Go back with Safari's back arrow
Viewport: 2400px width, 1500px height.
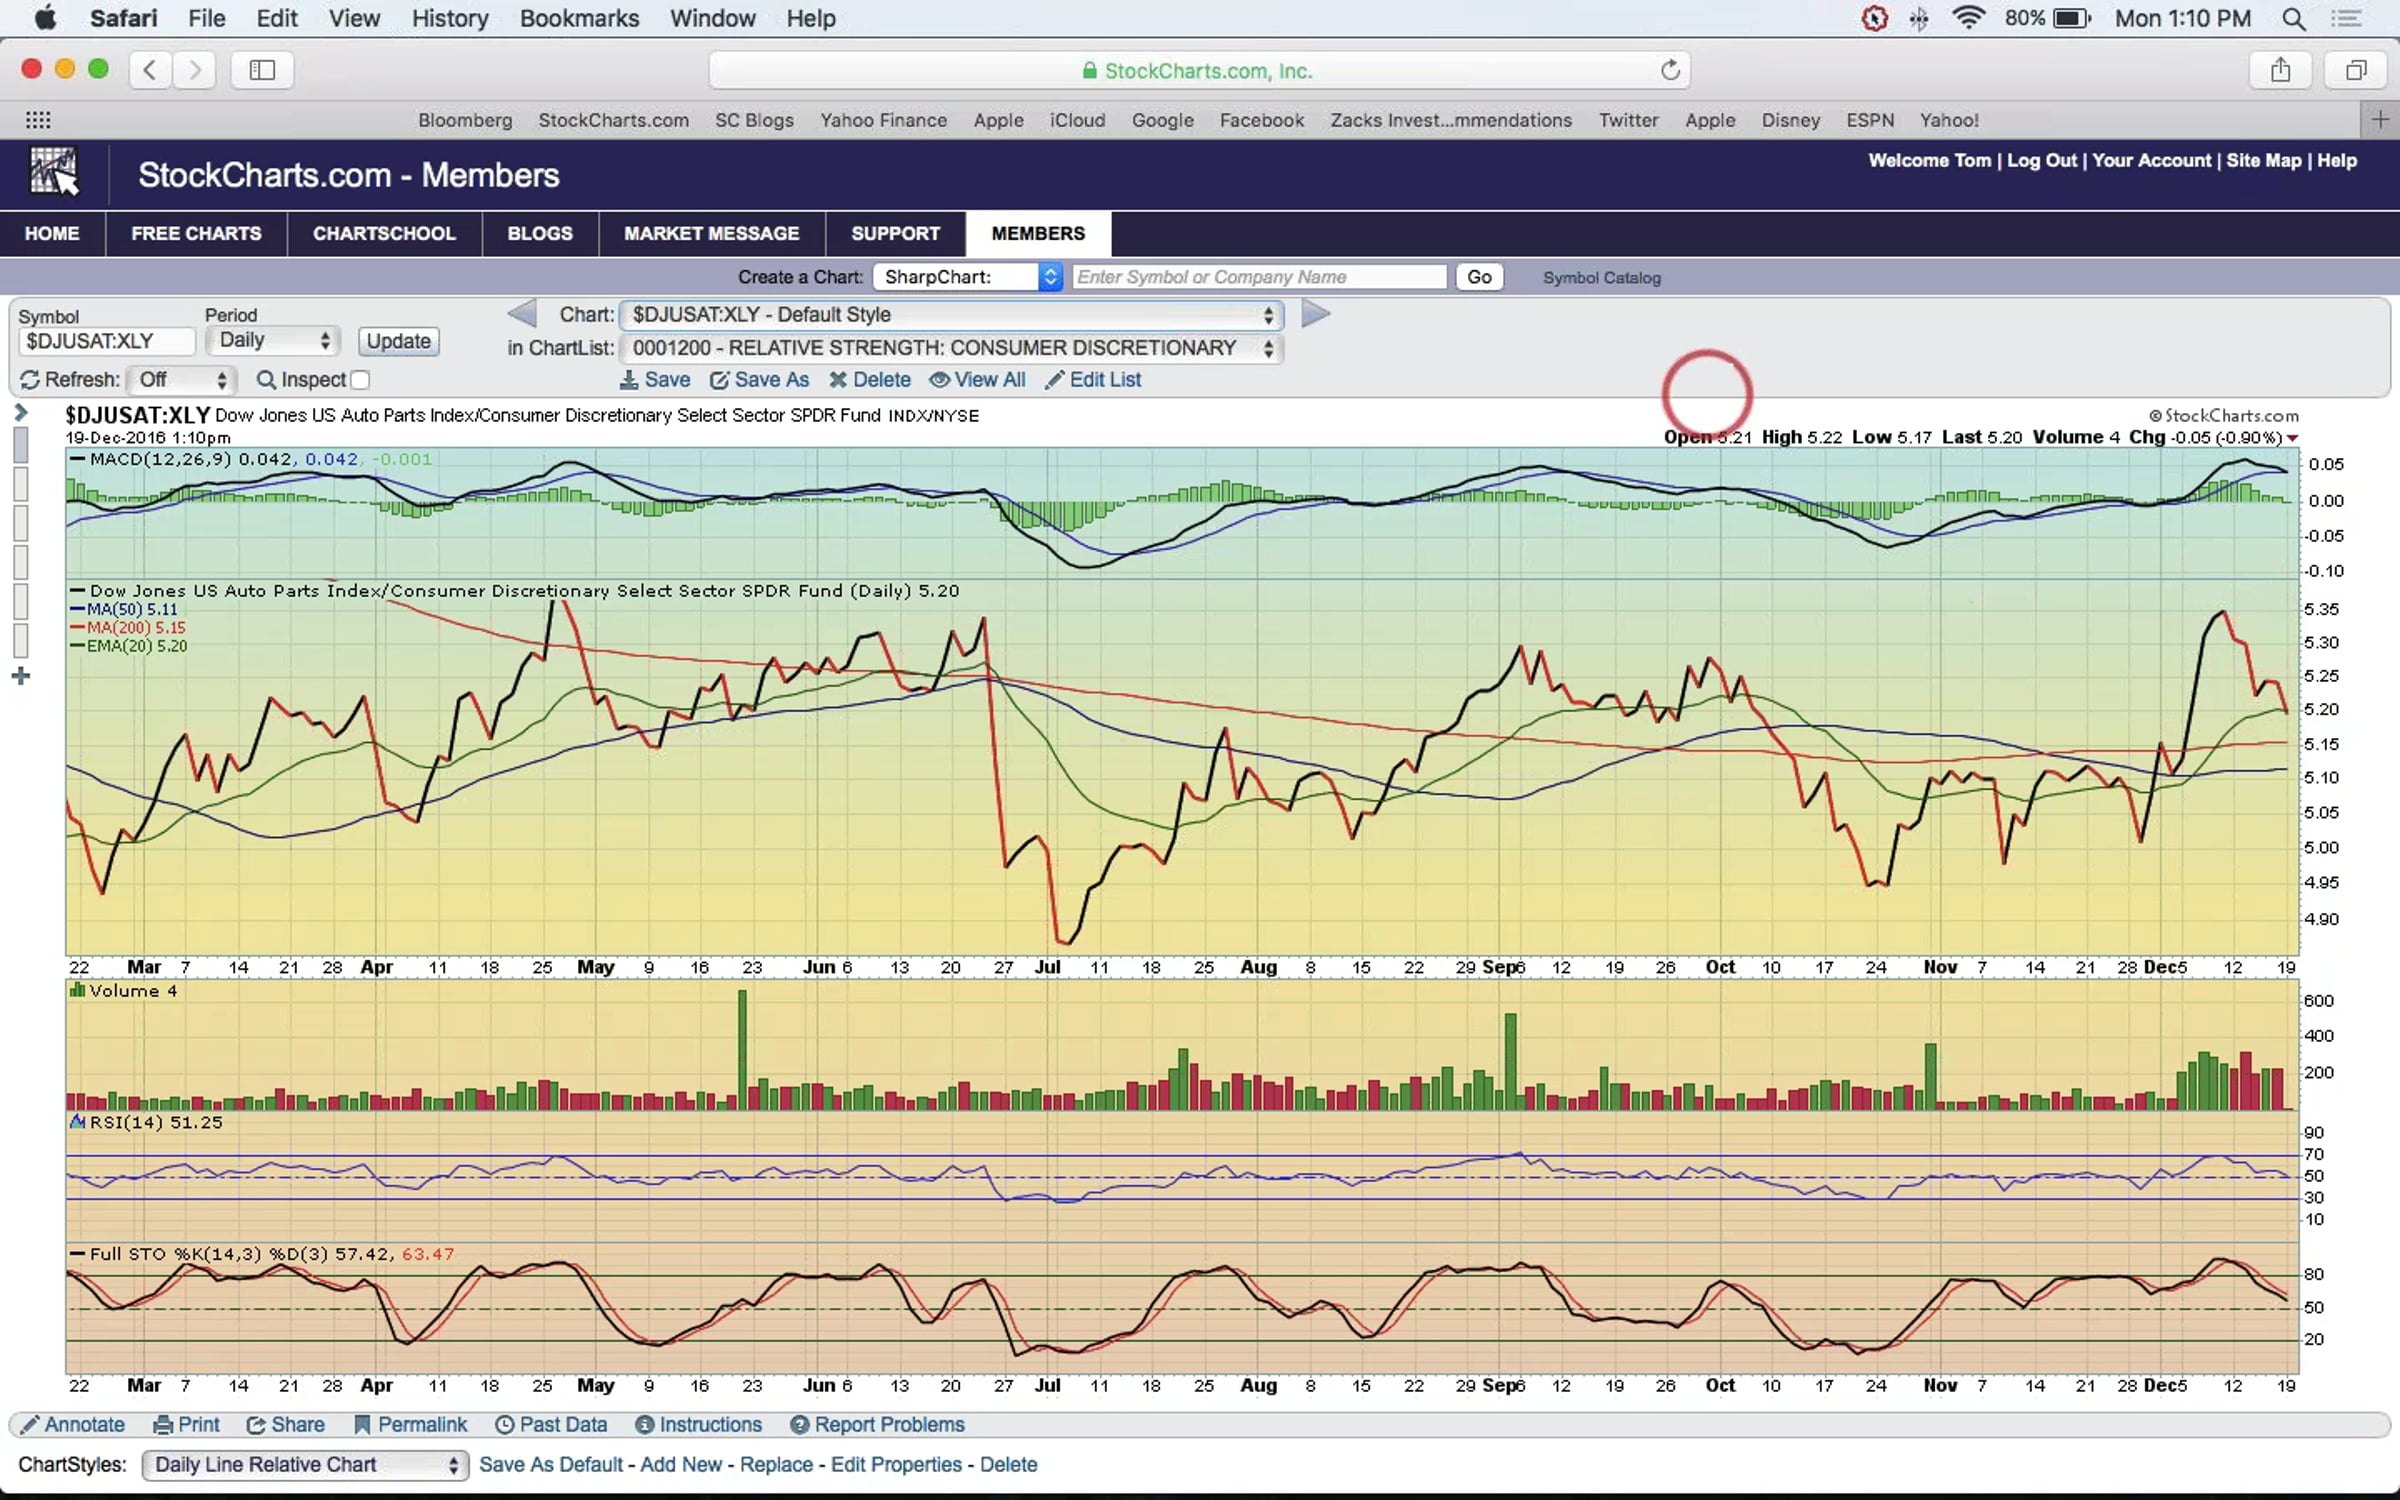point(150,70)
